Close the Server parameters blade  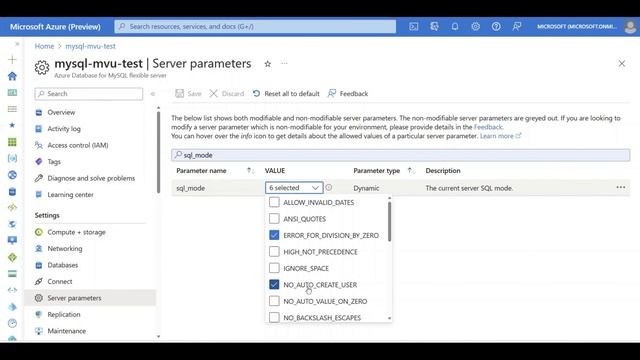[x=622, y=64]
